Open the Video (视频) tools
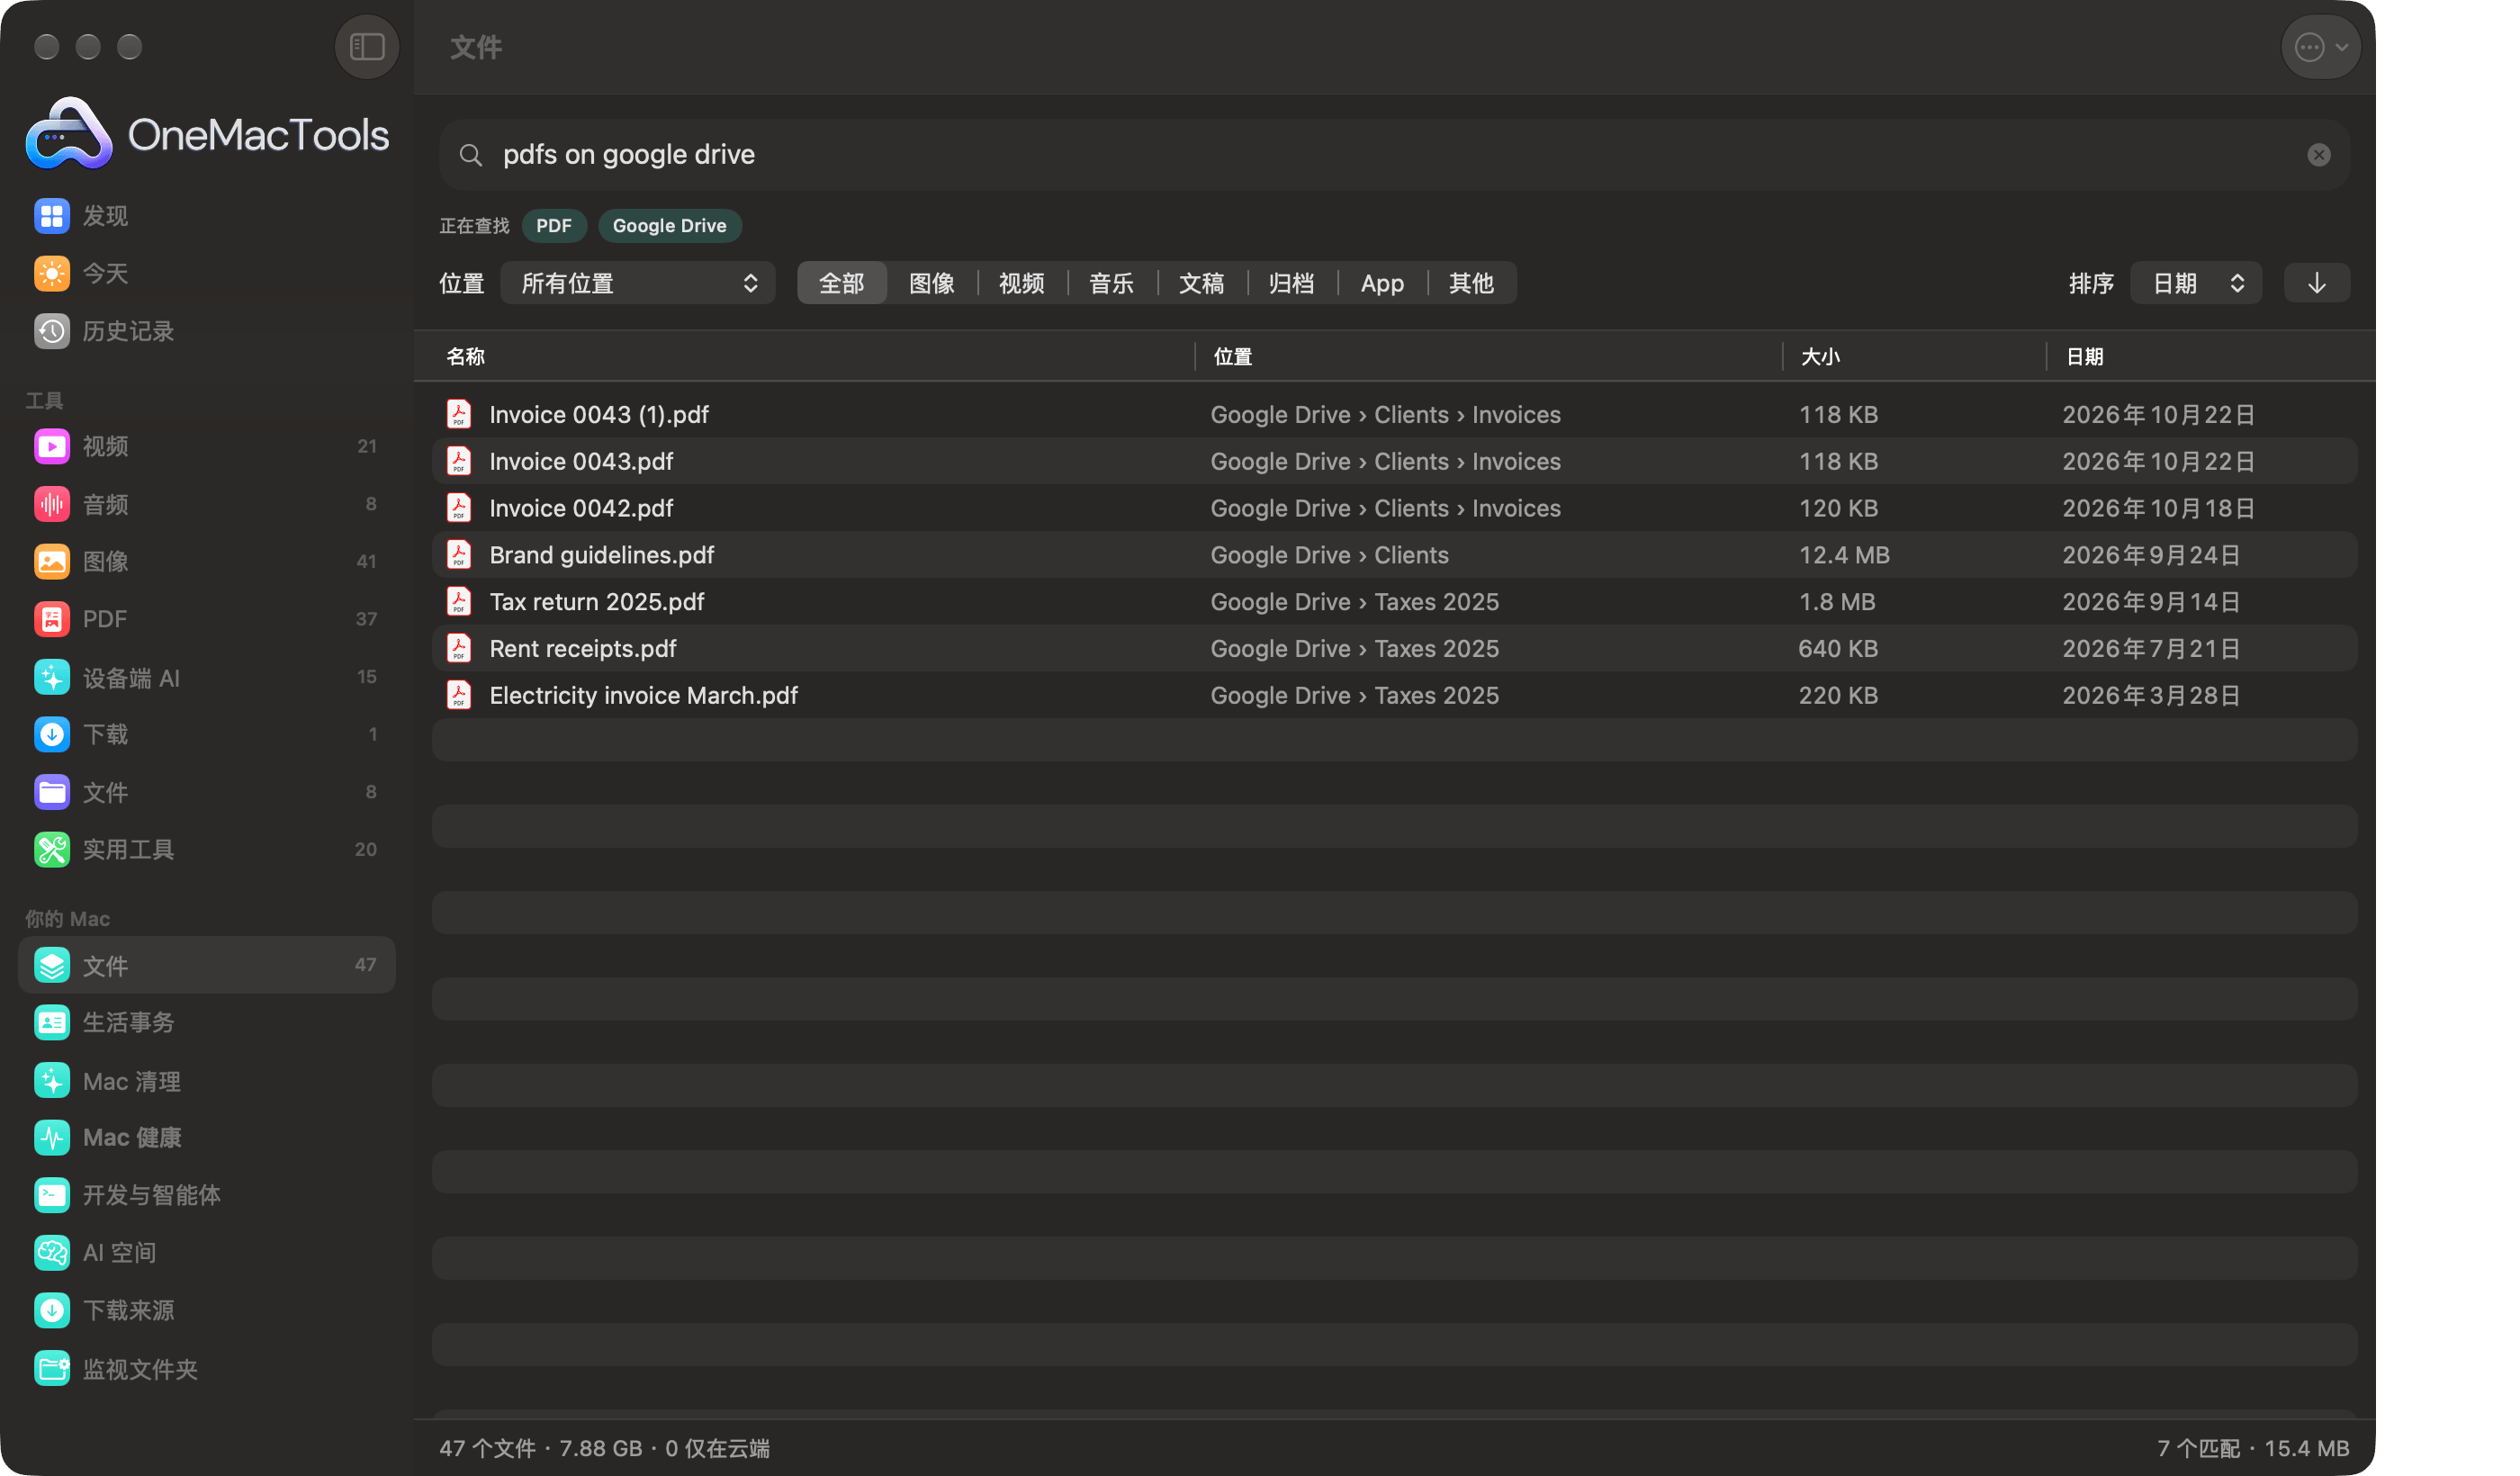The image size is (2520, 1476). coord(206,446)
